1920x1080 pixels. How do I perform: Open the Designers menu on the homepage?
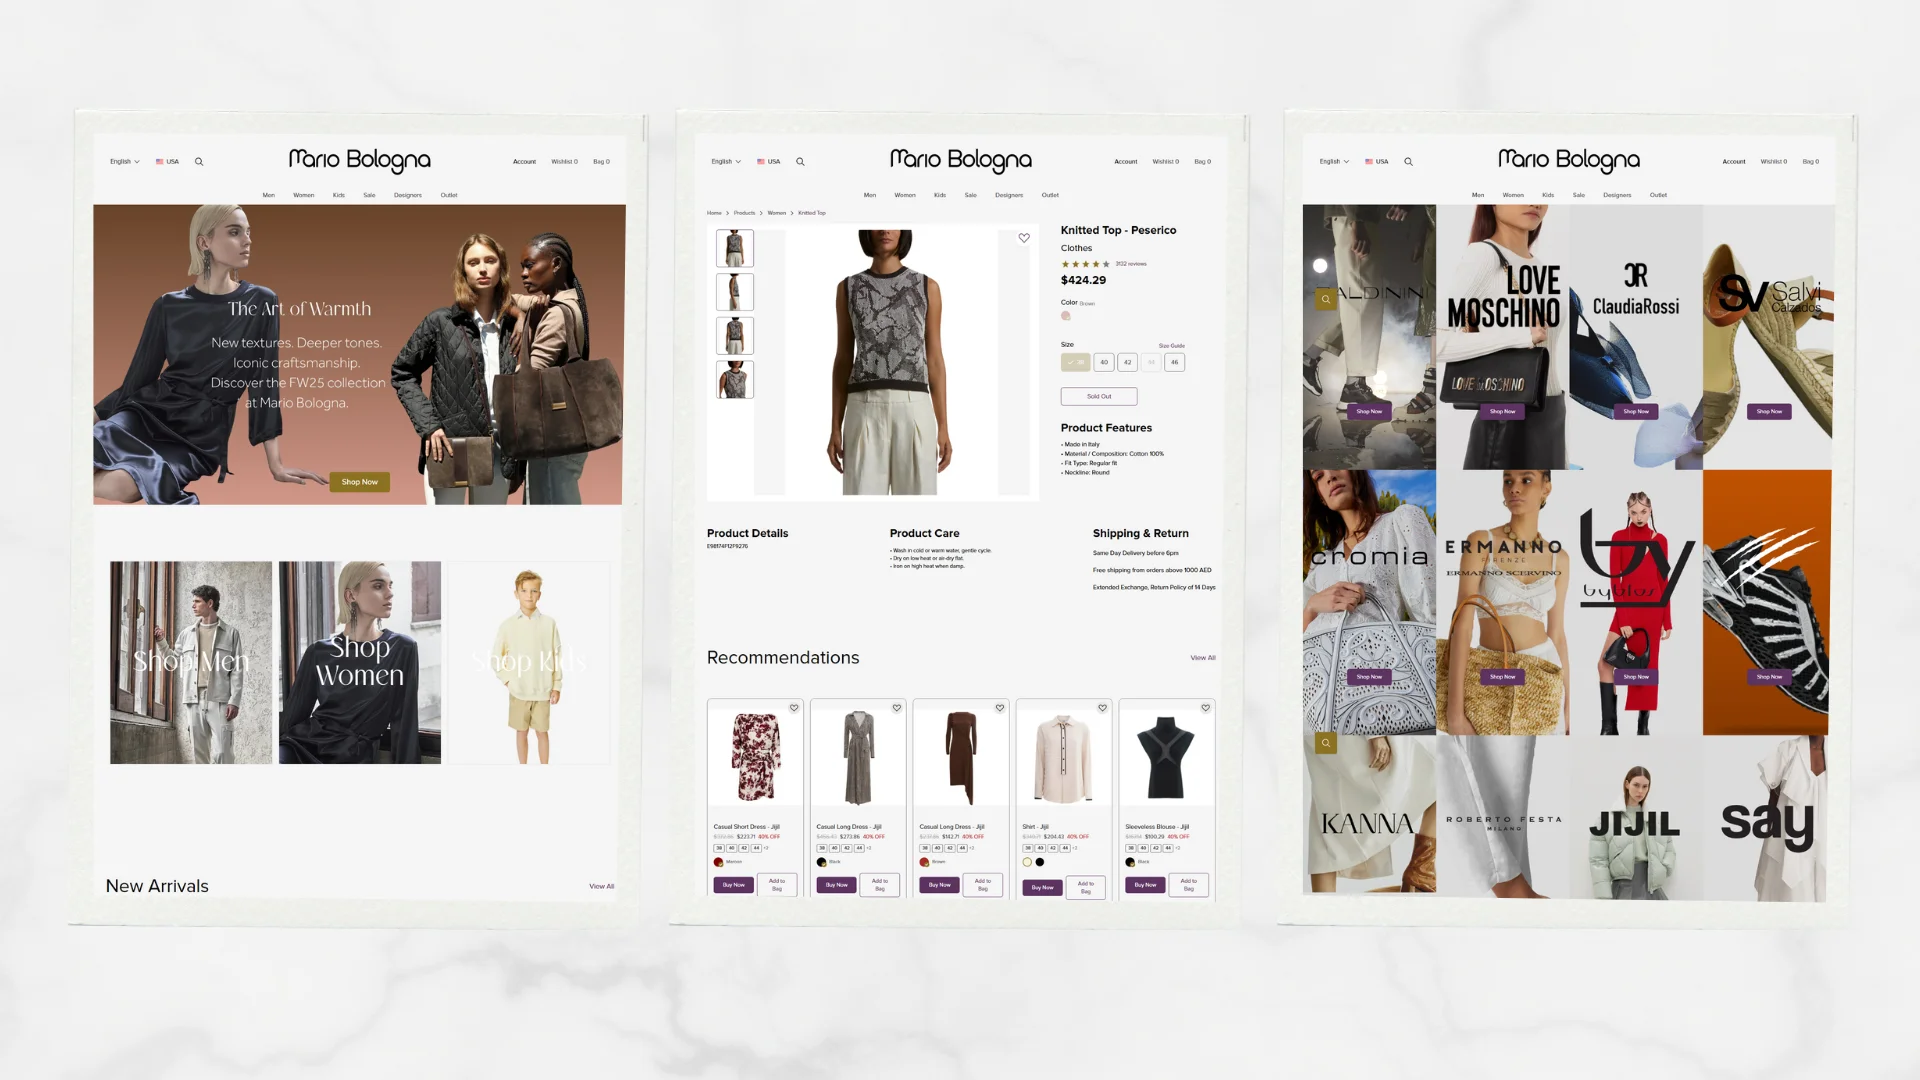coord(408,195)
